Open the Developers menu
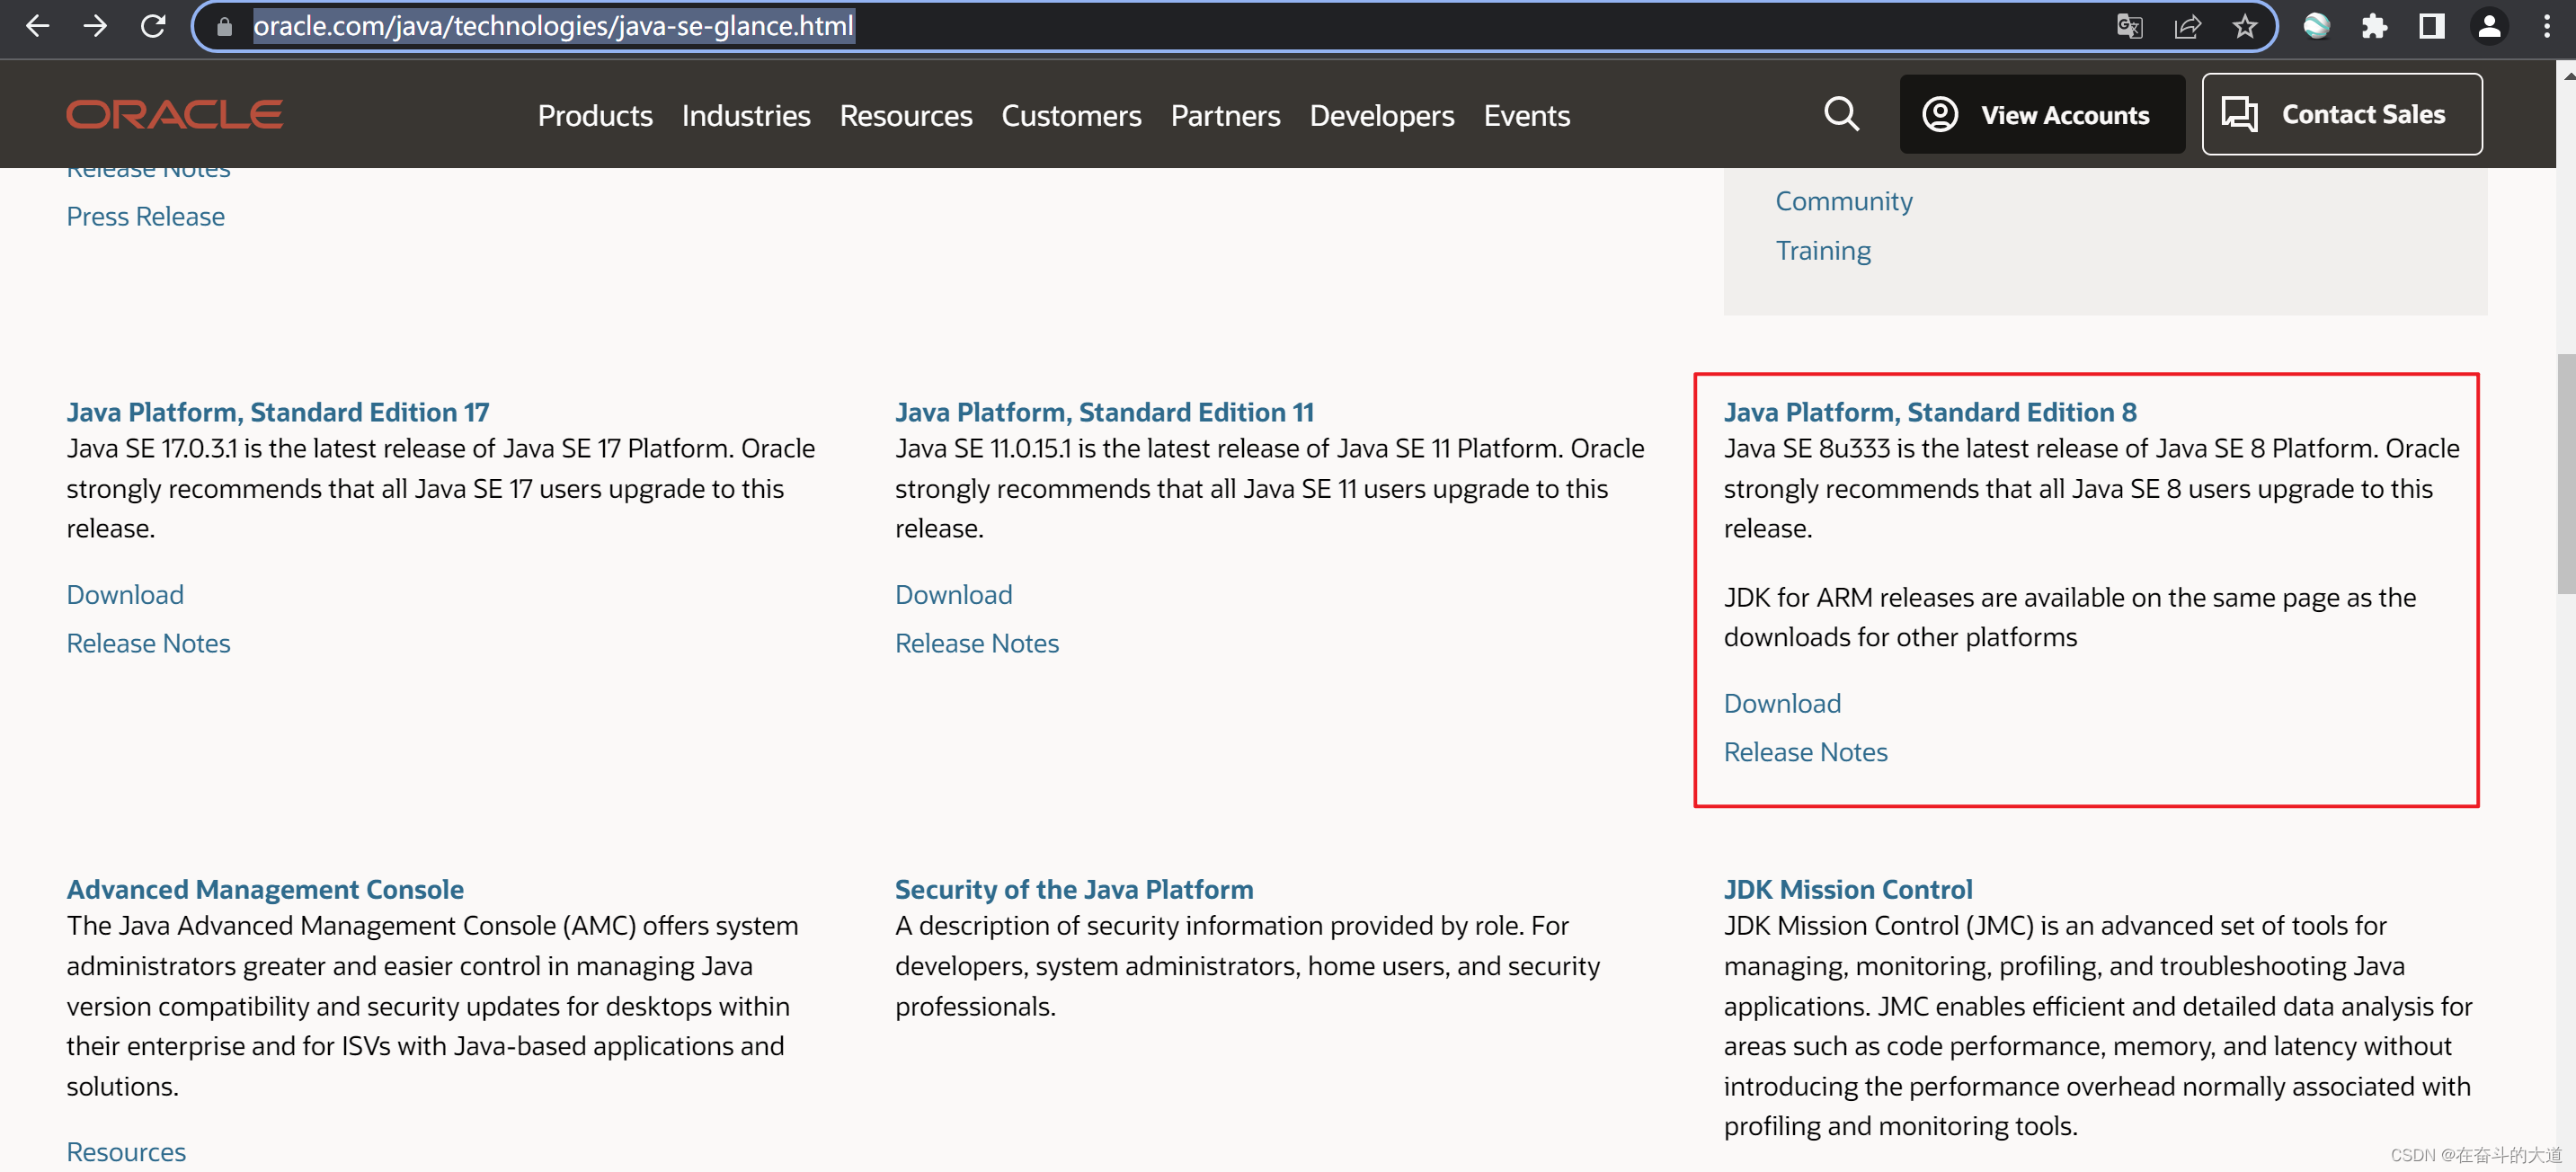This screenshot has height=1172, width=2576. point(1381,115)
